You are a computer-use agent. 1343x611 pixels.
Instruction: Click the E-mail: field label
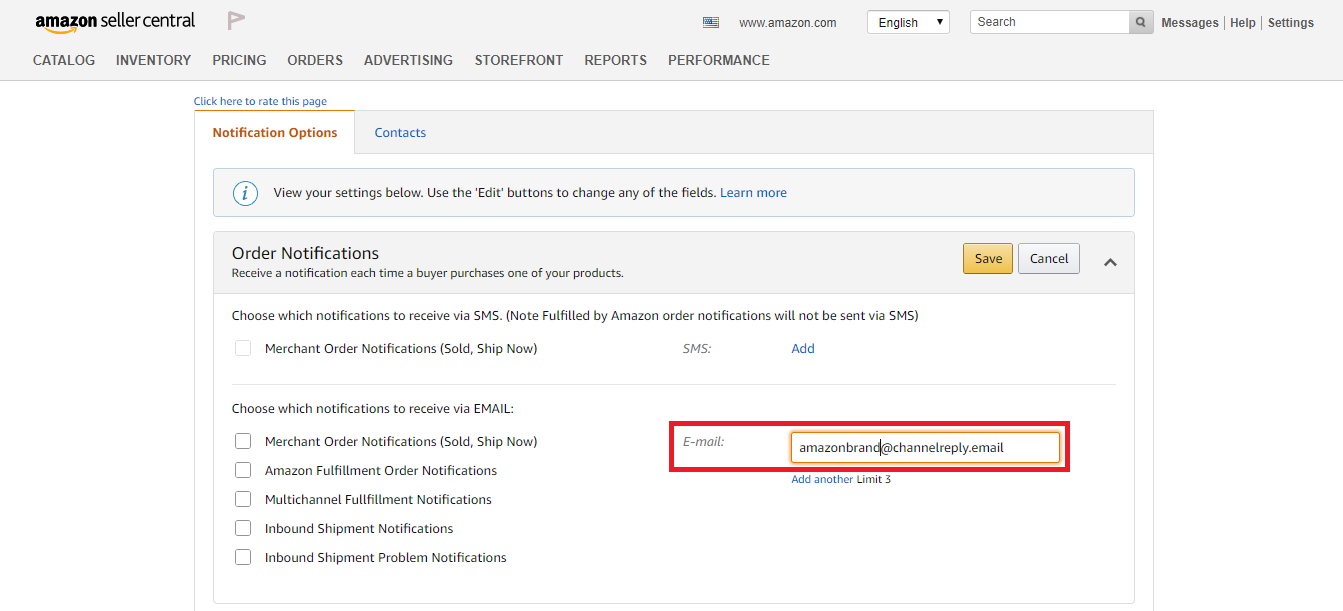703,441
